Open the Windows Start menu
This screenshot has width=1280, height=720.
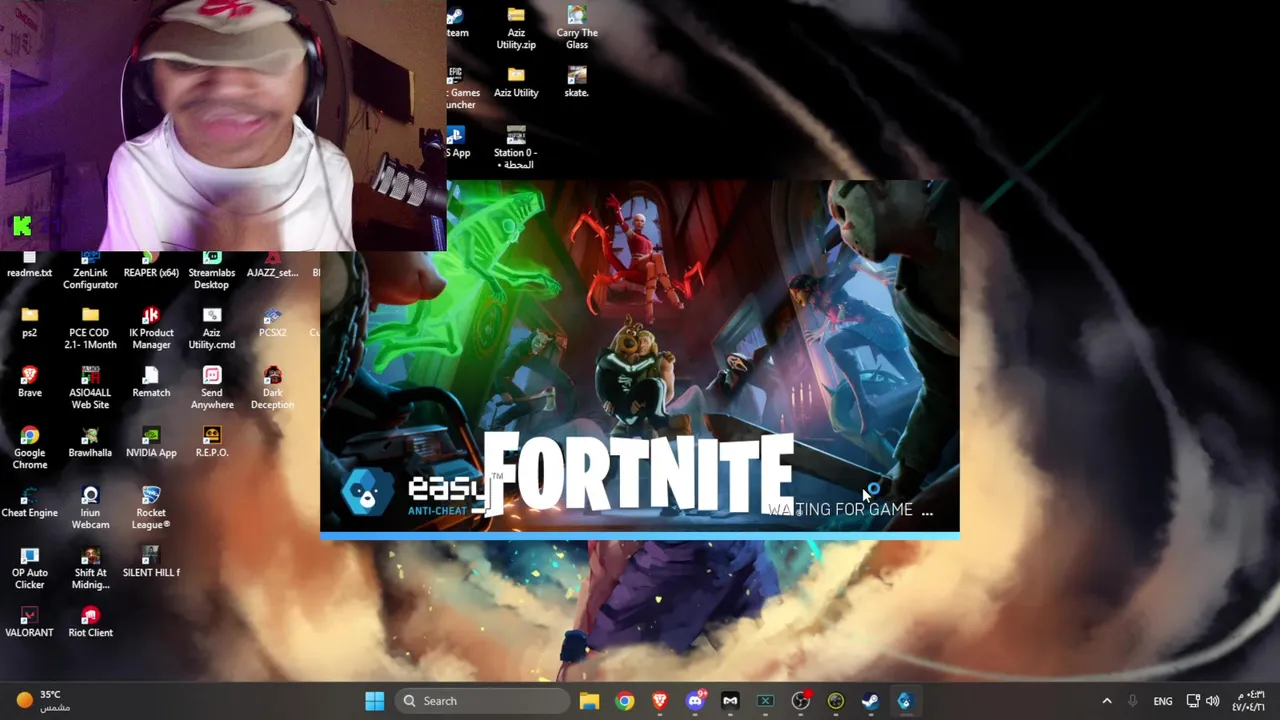[x=375, y=701]
